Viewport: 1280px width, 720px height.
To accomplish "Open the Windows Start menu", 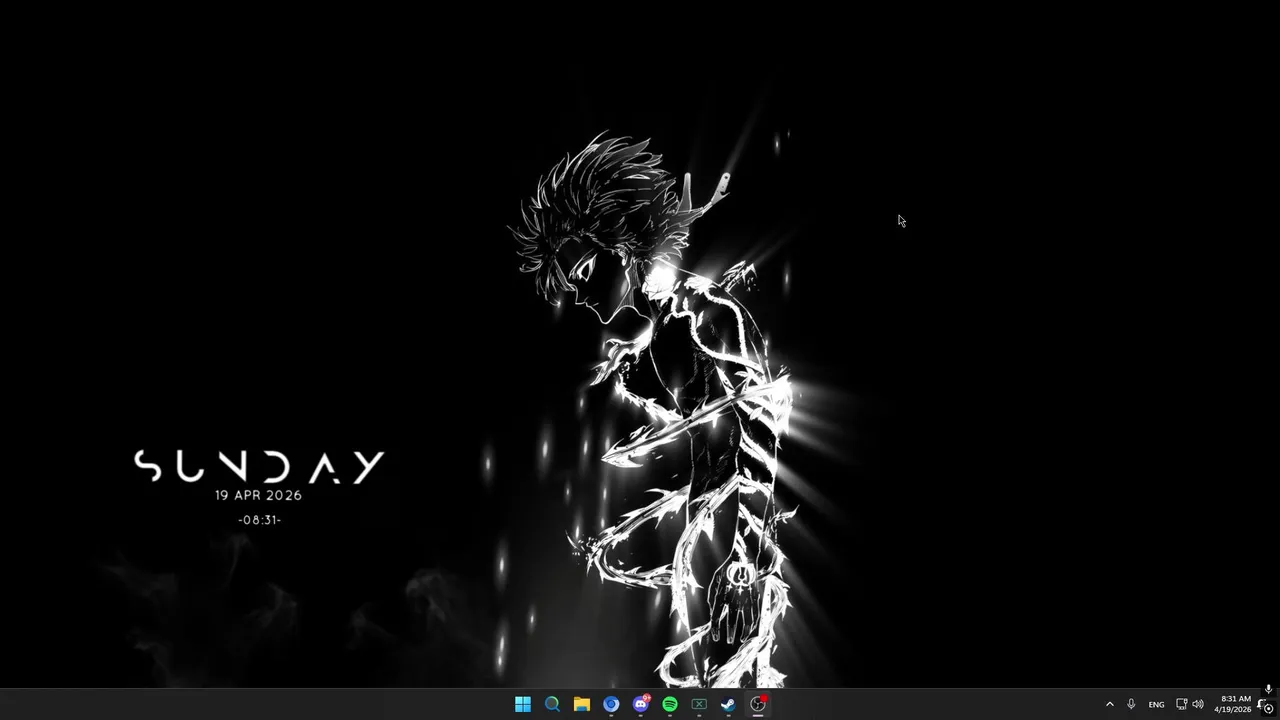I will (x=523, y=704).
